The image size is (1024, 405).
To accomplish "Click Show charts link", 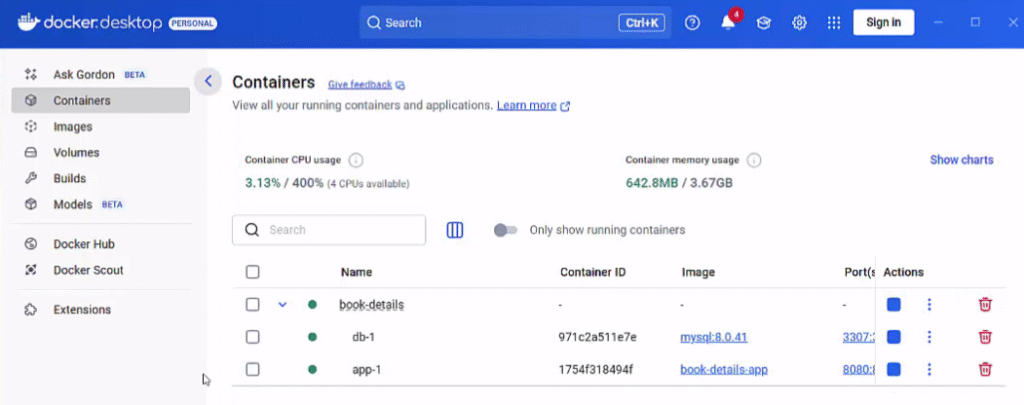I will click(961, 160).
